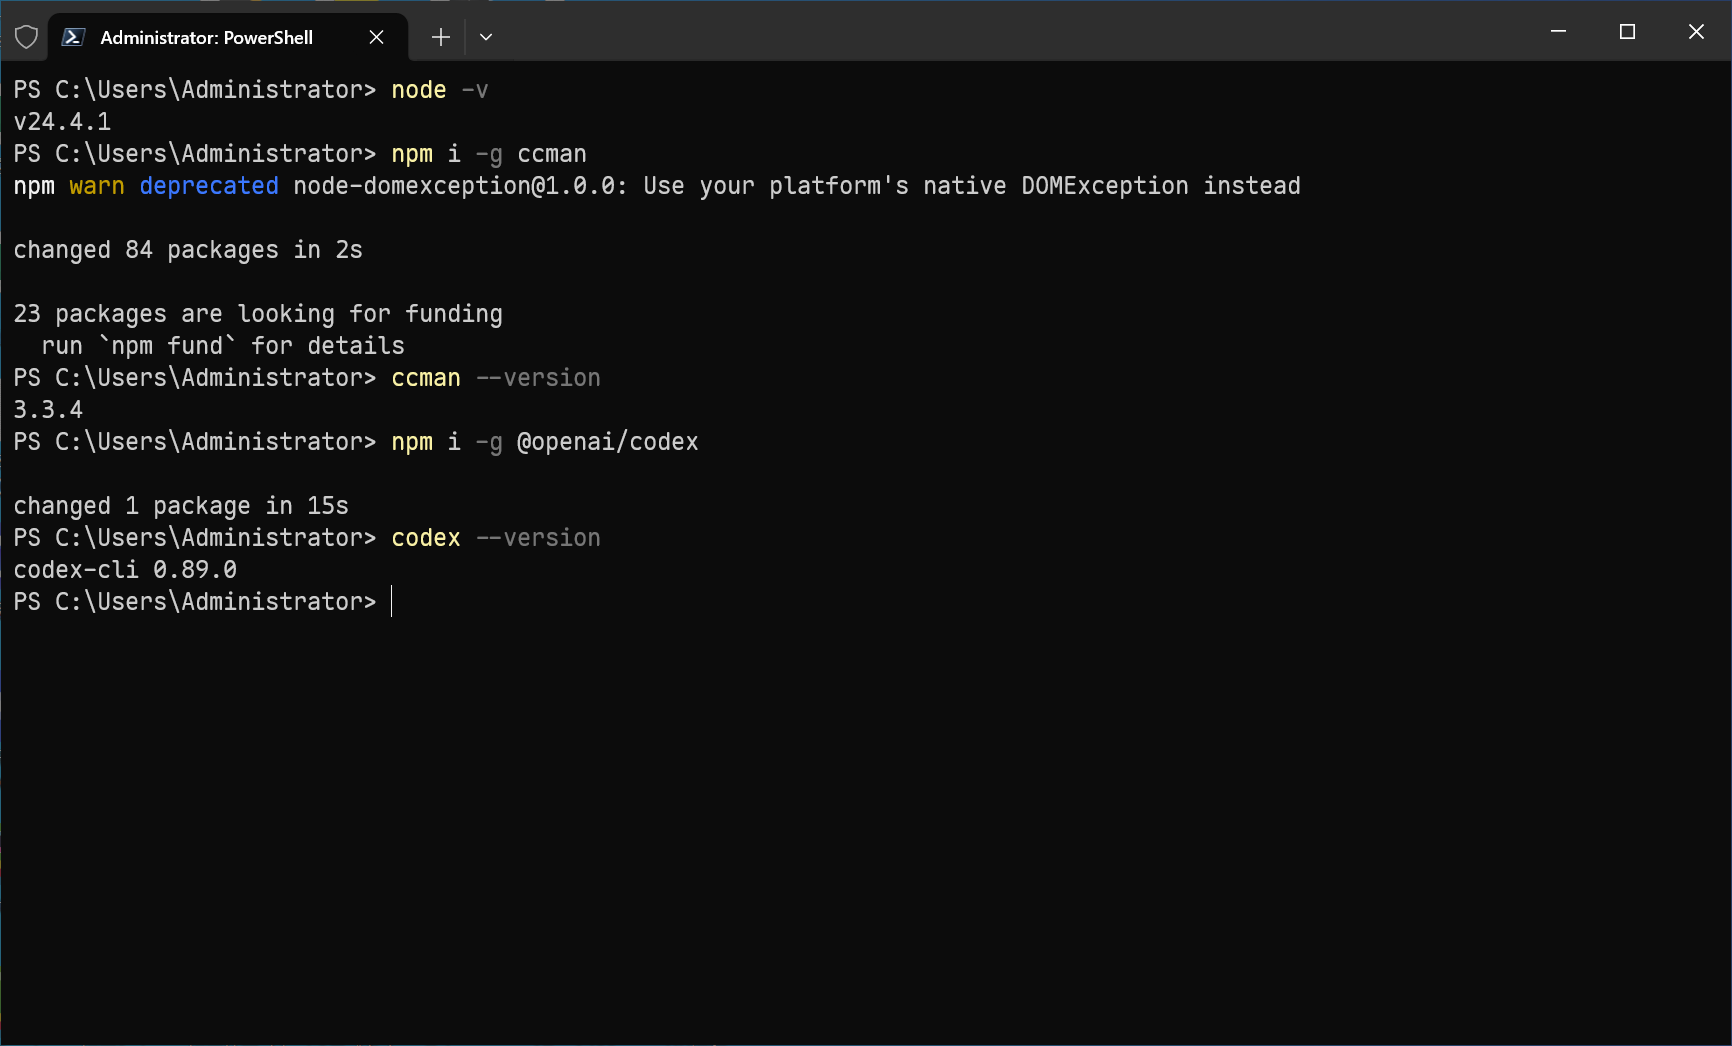Maximize the terminal window
The height and width of the screenshot is (1046, 1732).
[1627, 32]
